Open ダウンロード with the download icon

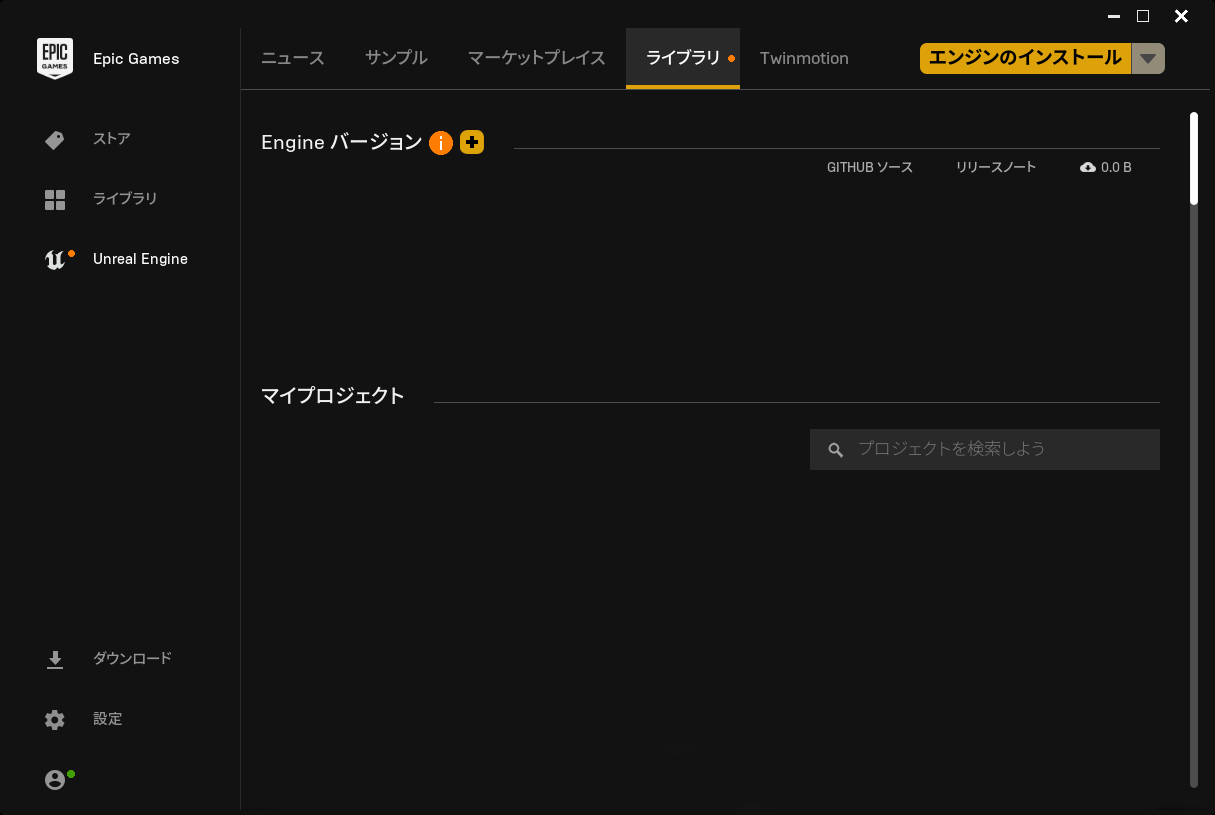(55, 658)
